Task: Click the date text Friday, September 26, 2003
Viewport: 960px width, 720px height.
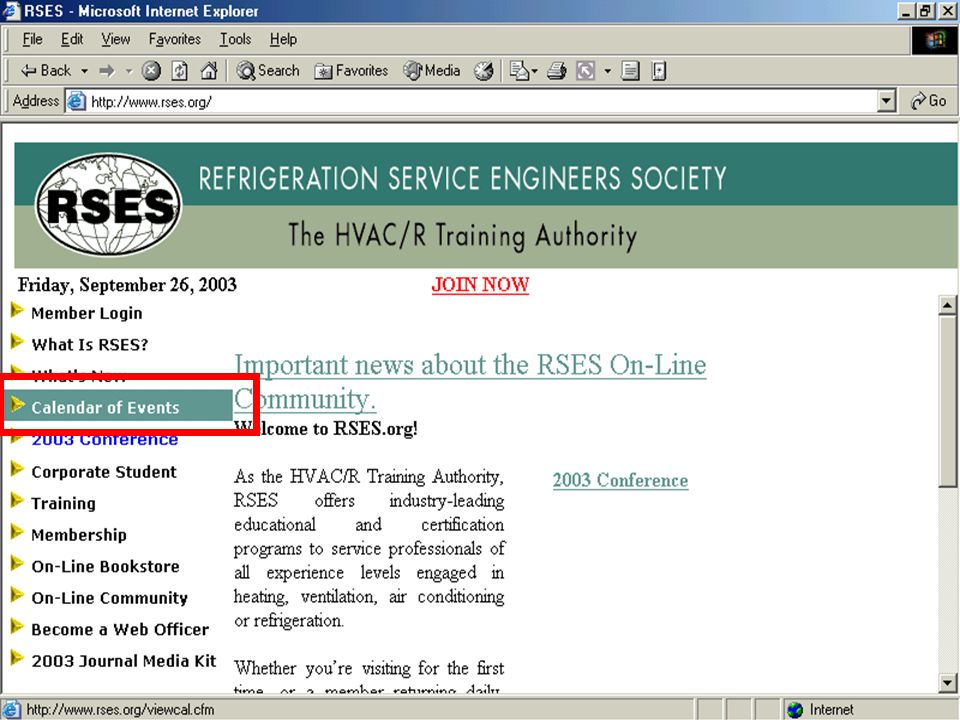Action: pos(127,285)
